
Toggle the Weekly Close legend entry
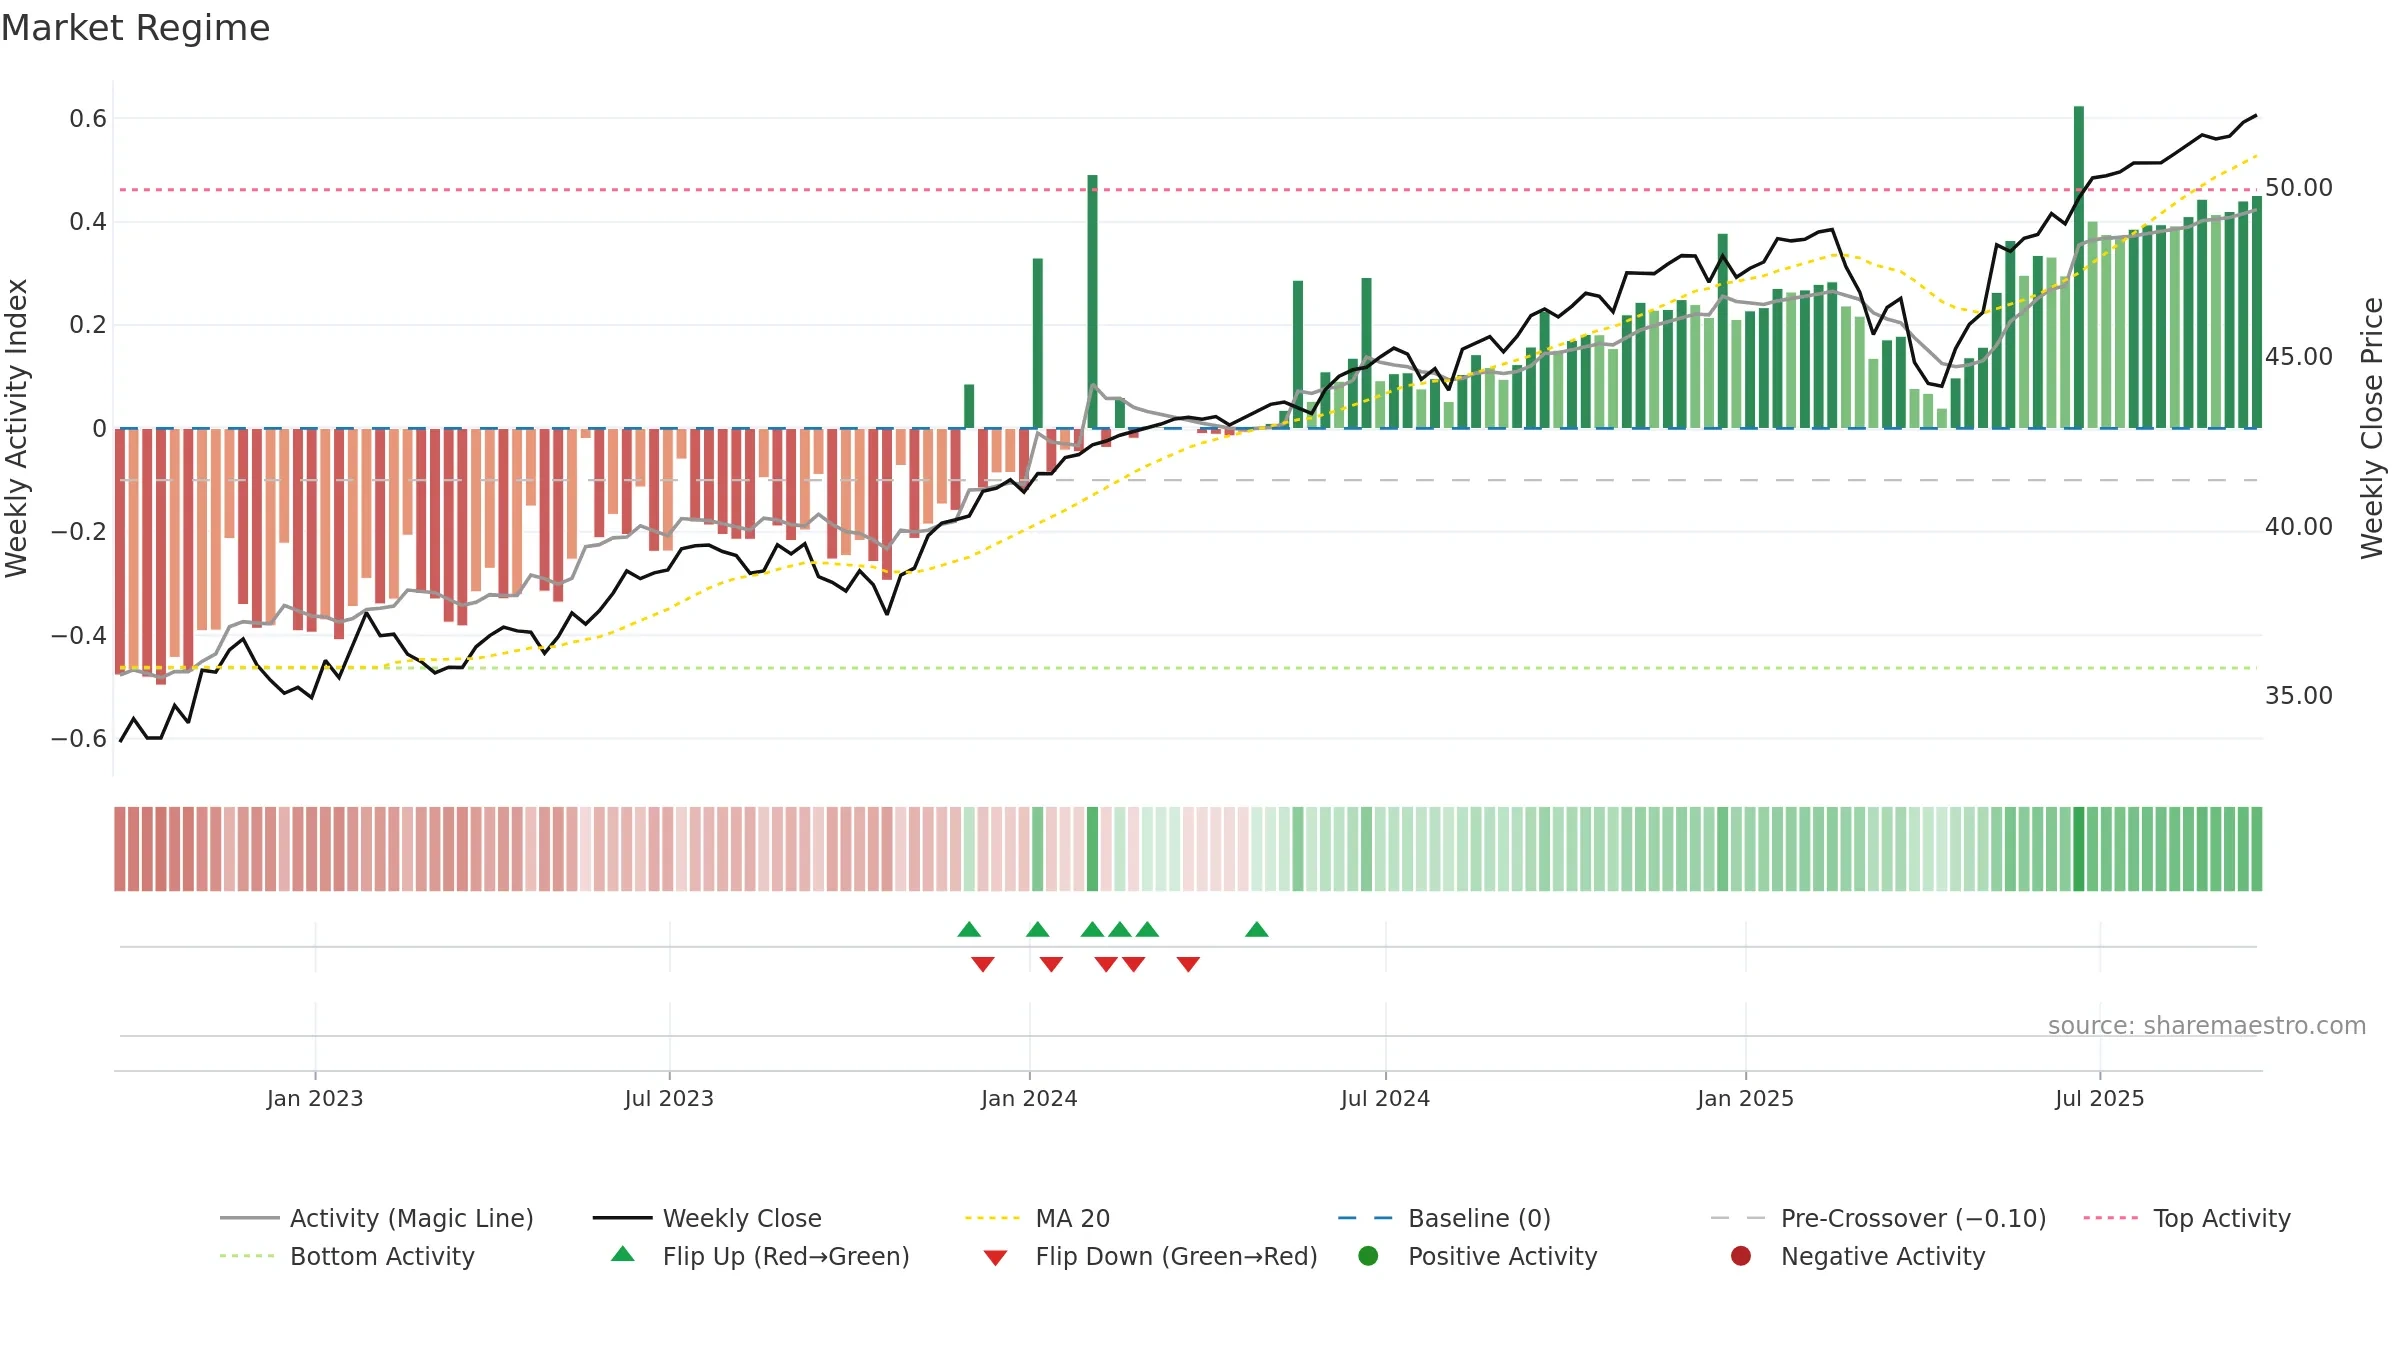[707, 1218]
